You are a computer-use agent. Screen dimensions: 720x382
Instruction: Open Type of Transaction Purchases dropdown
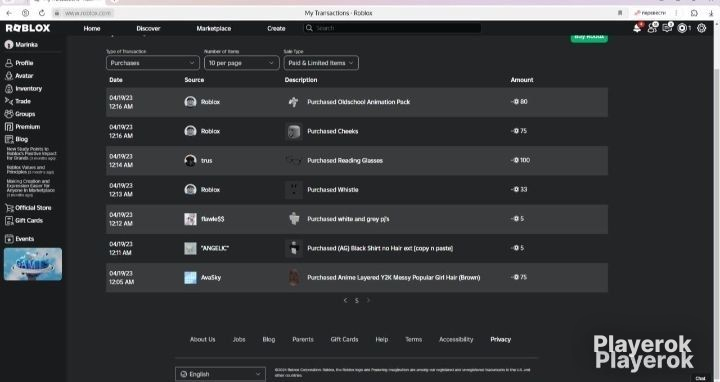[153, 63]
